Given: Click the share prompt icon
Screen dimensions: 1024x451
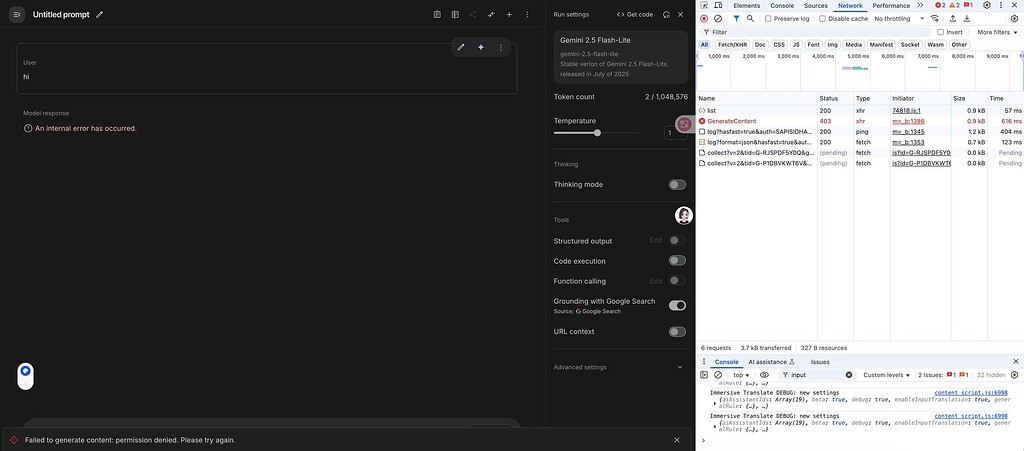Looking at the screenshot, I should (x=473, y=14).
